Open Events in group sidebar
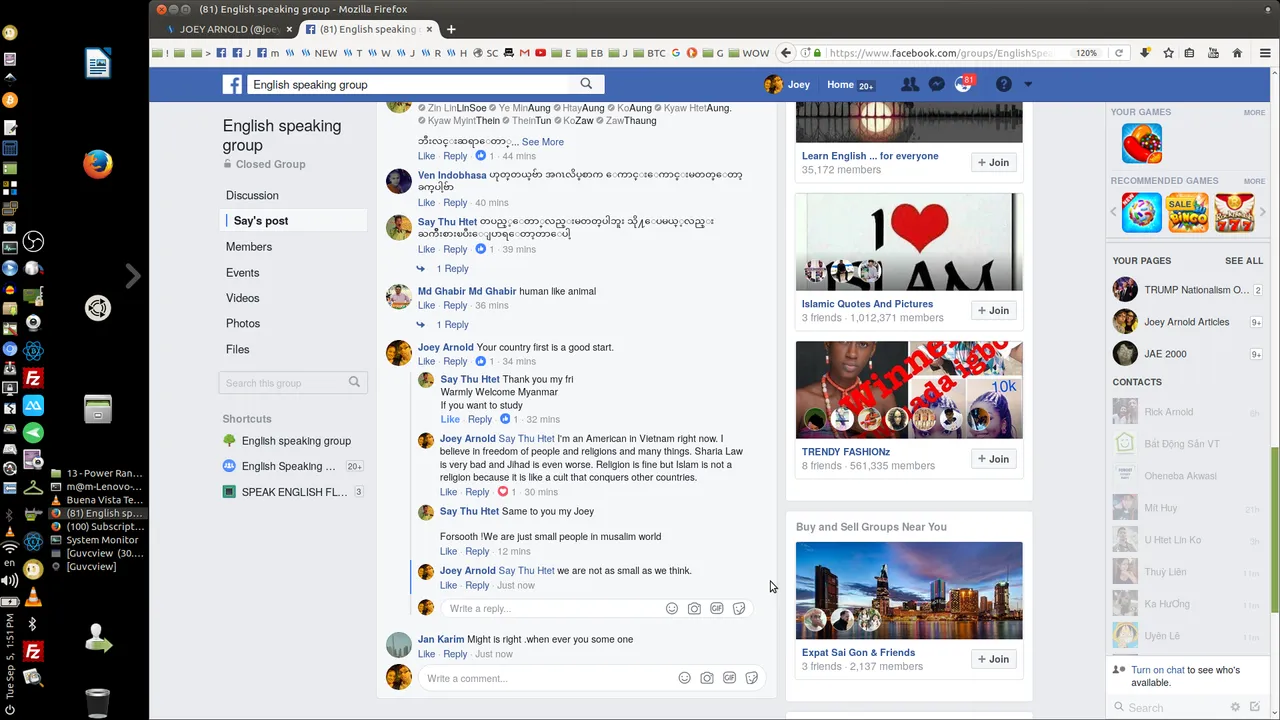This screenshot has height=720, width=1280. pos(242,273)
